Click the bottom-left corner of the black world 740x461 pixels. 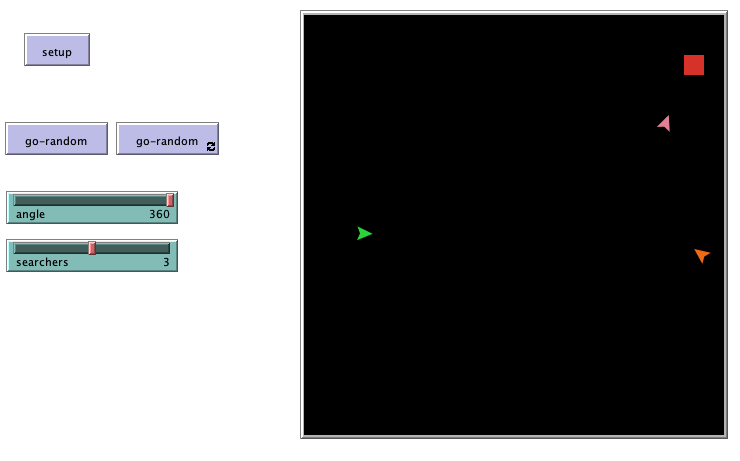308,431
